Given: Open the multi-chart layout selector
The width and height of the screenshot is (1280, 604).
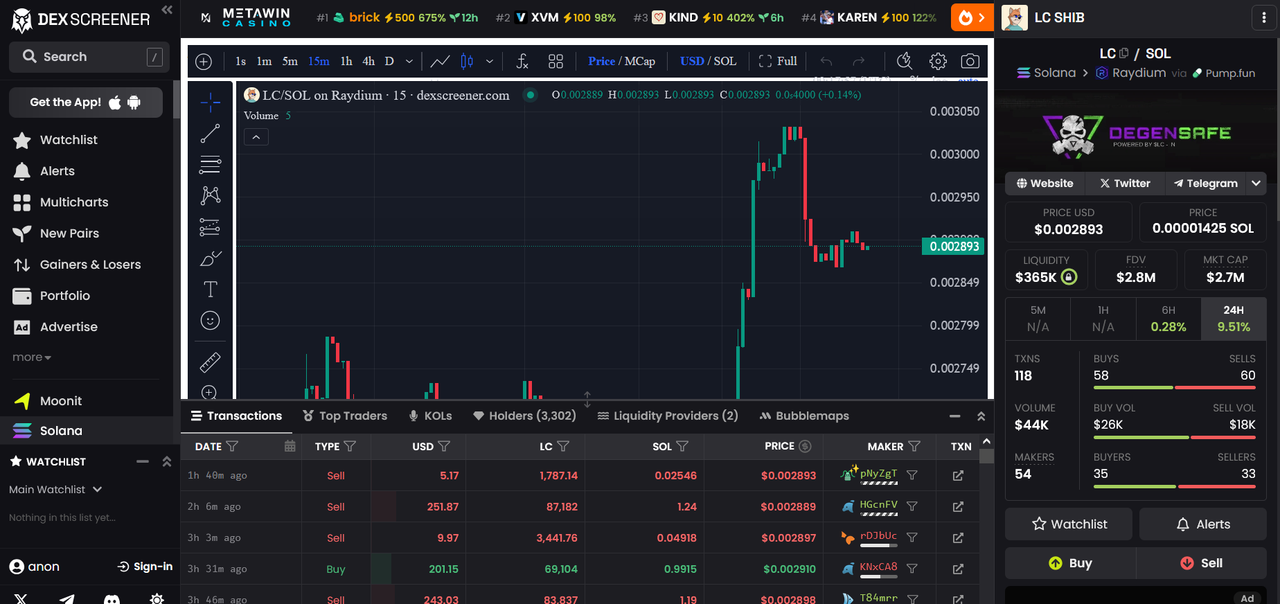Looking at the screenshot, I should pos(556,61).
